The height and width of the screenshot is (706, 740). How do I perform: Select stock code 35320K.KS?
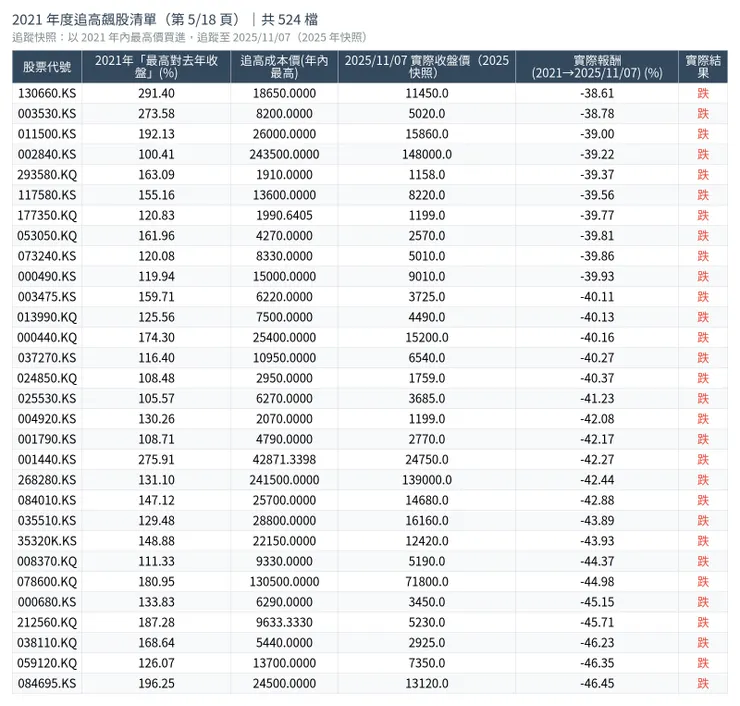(x=47, y=541)
